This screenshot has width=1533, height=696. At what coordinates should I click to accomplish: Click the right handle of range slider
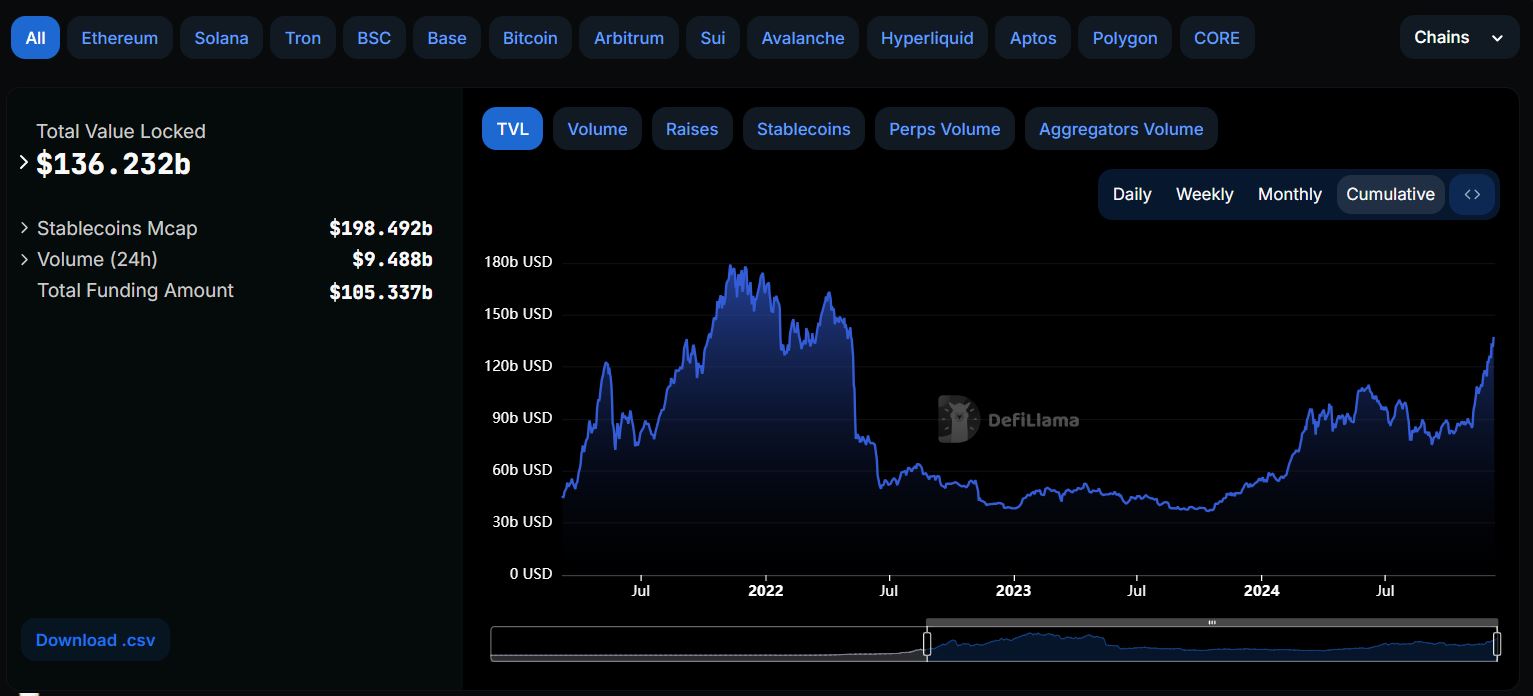[1497, 644]
